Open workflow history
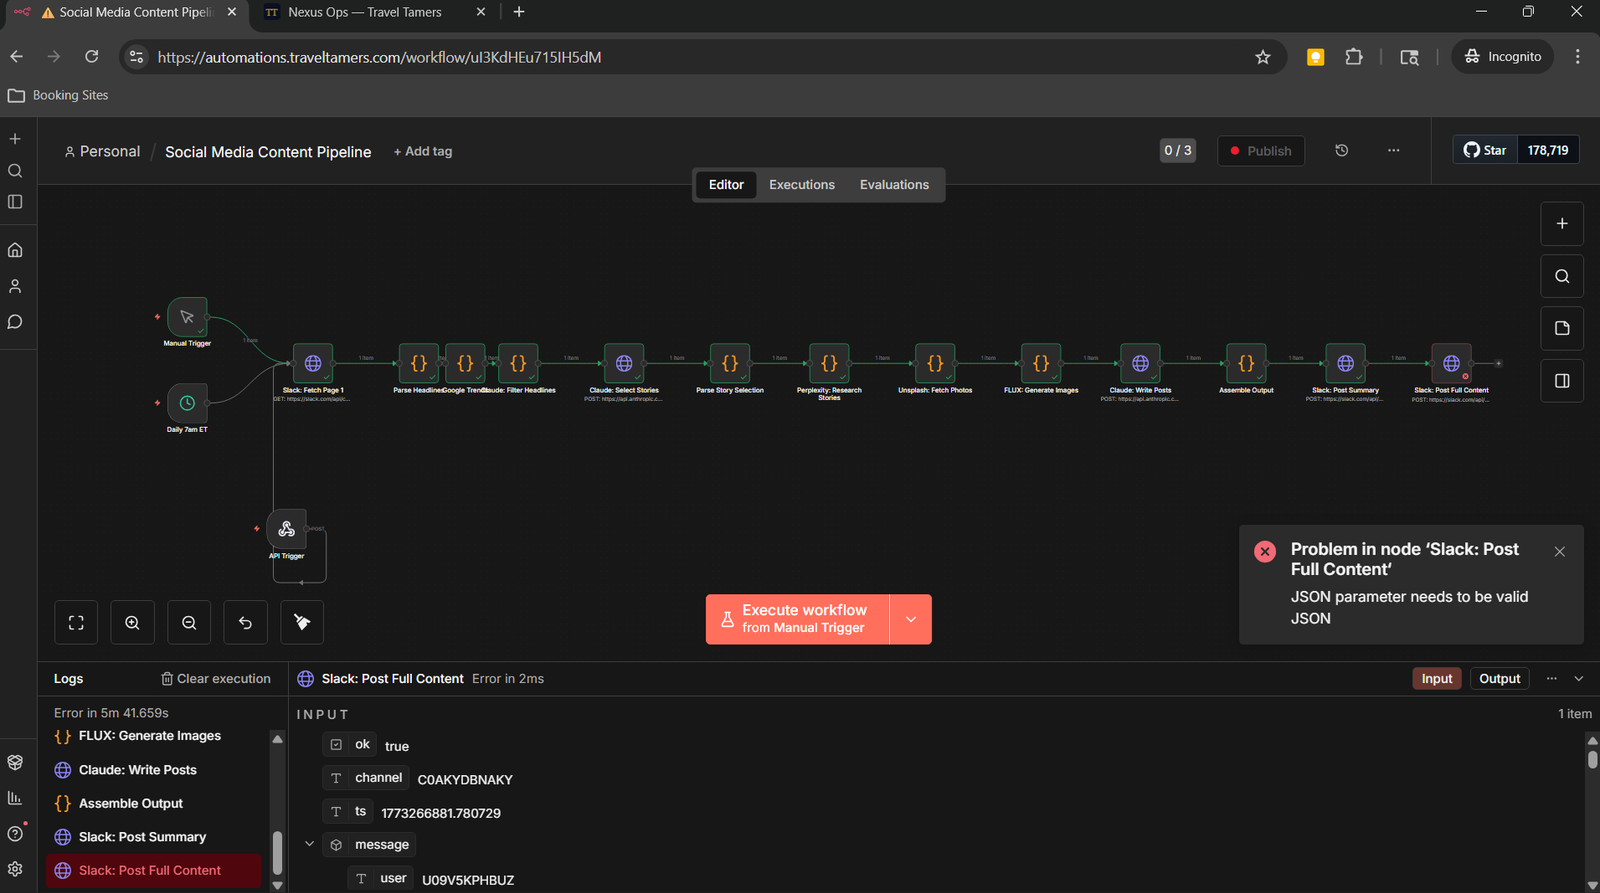The height and width of the screenshot is (893, 1600). tap(1342, 151)
